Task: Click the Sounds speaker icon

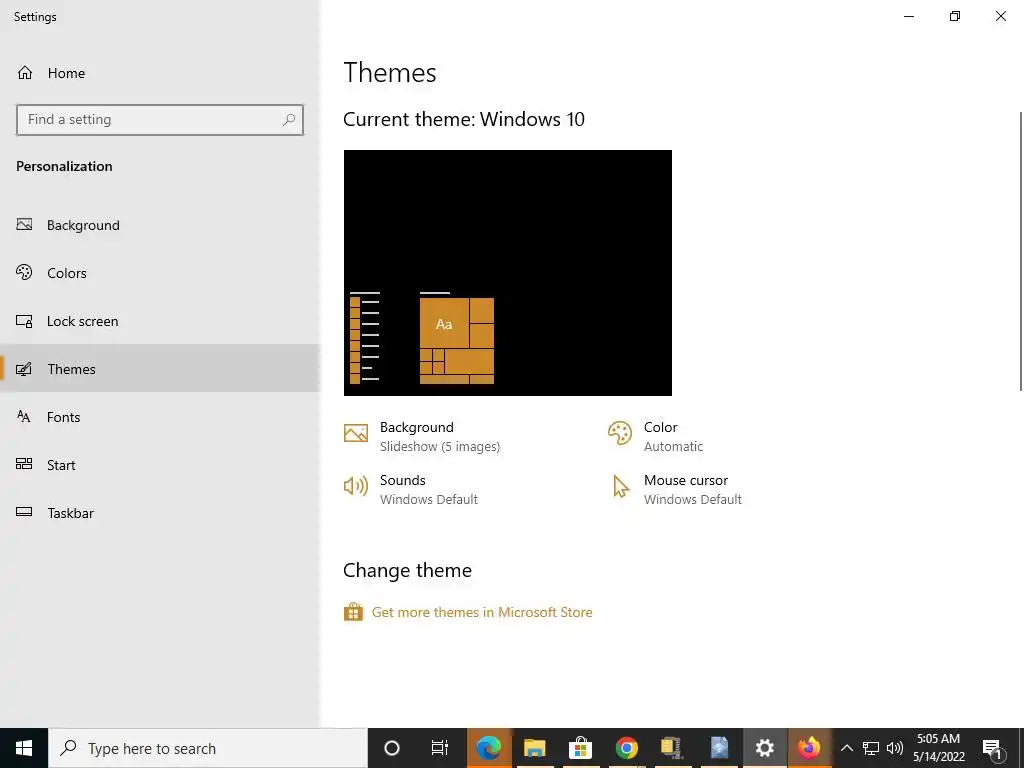Action: (x=356, y=486)
